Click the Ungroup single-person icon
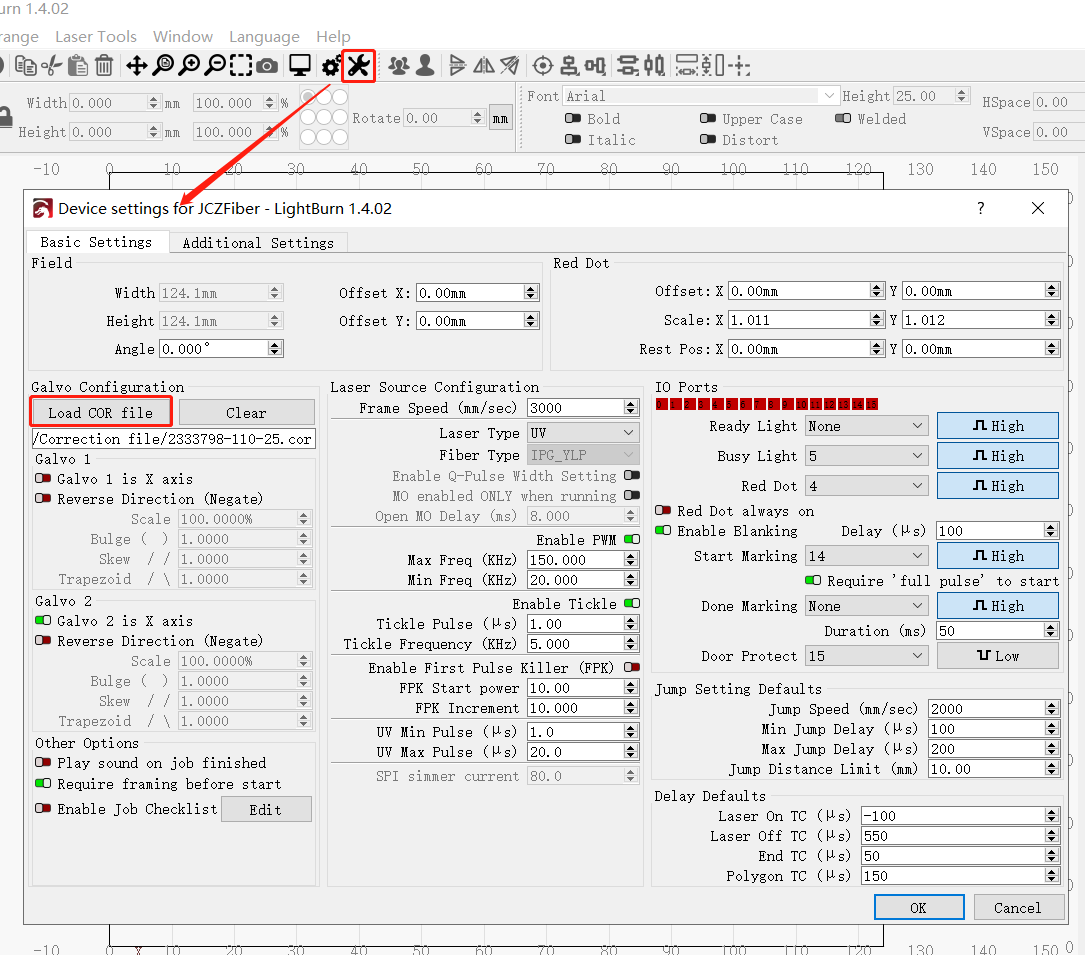This screenshot has width=1085, height=955. click(x=425, y=66)
